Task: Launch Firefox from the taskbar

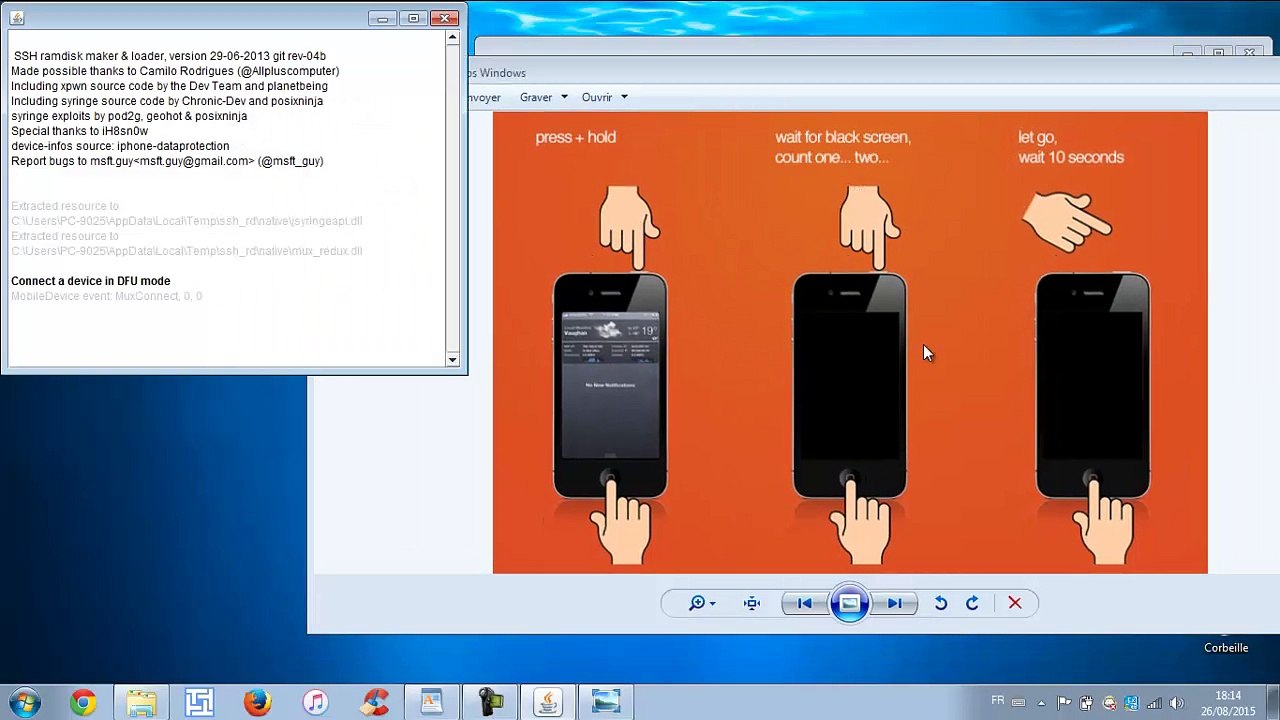Action: [257, 703]
